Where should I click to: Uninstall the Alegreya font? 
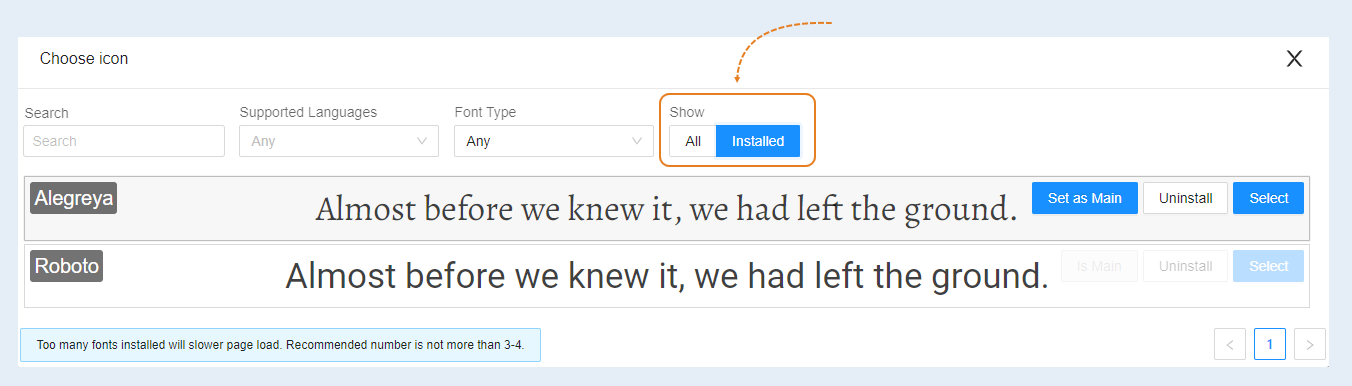1185,198
